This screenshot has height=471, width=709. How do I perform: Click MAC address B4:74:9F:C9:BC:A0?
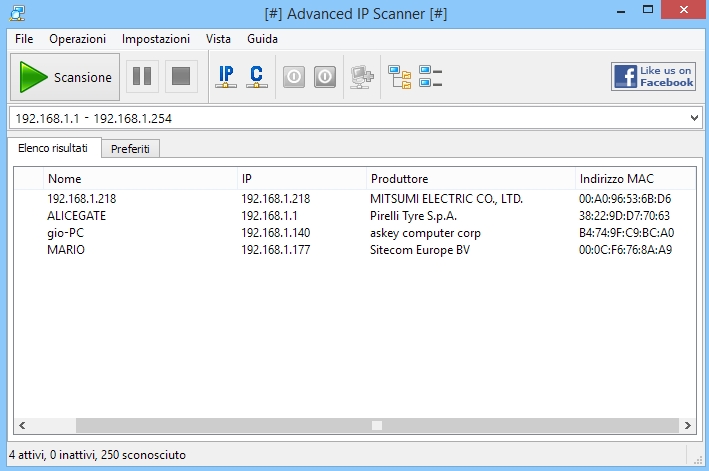tap(626, 233)
